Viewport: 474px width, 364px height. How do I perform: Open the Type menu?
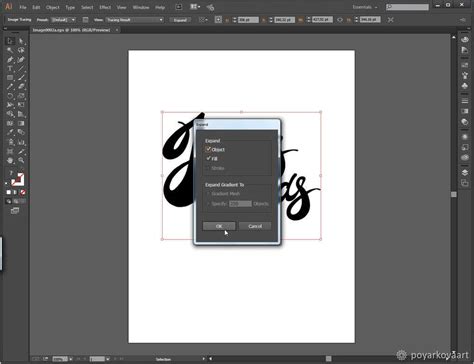70,7
